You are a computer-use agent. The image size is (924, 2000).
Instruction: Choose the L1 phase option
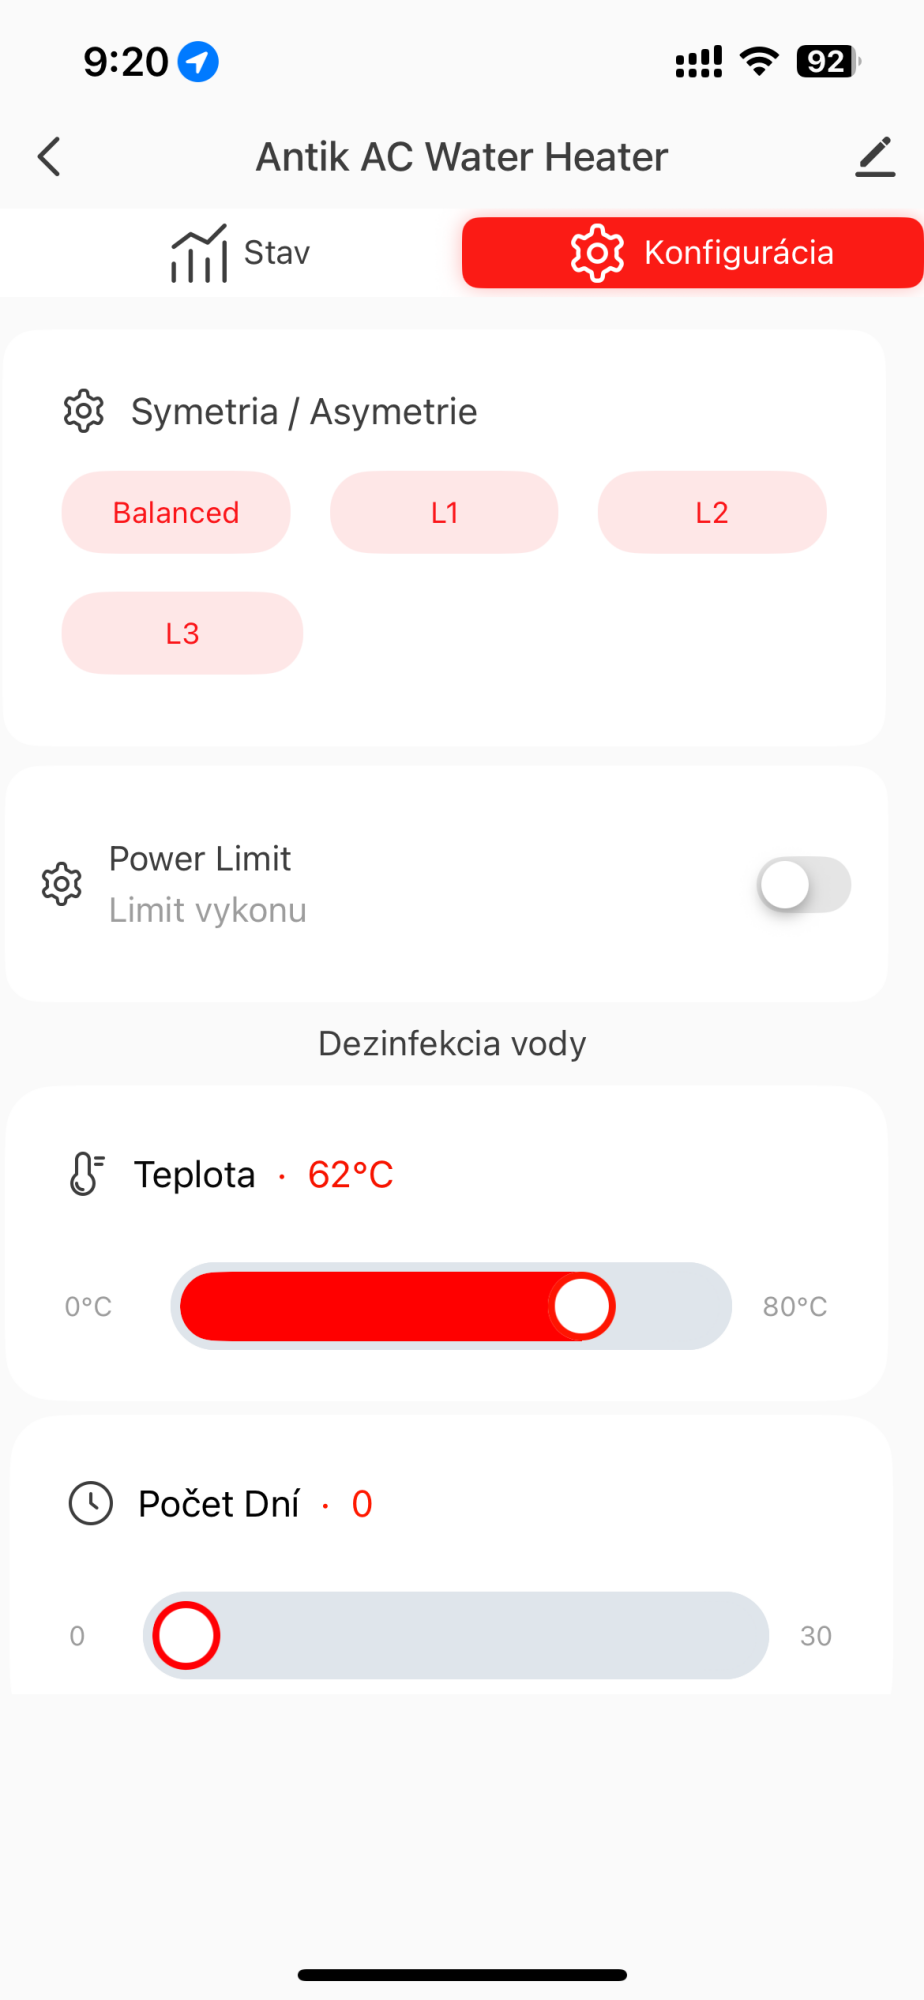pos(444,513)
